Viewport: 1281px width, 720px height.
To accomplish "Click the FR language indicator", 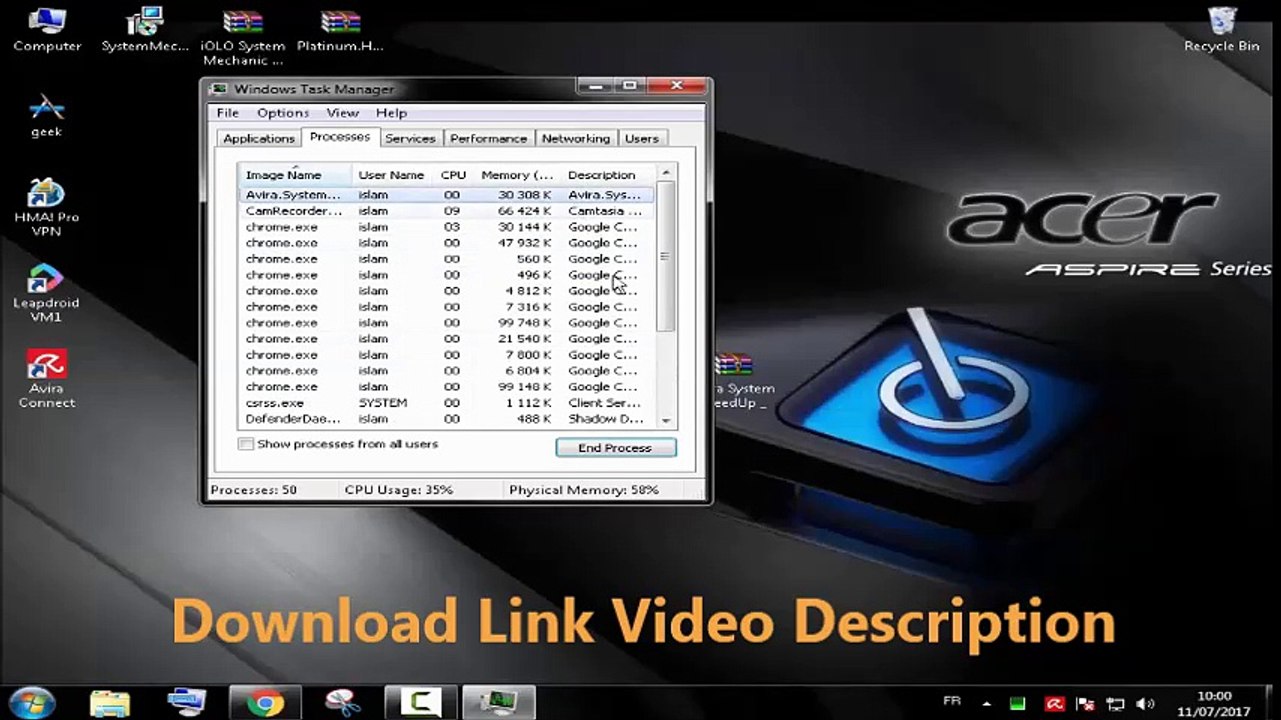I will [x=952, y=702].
